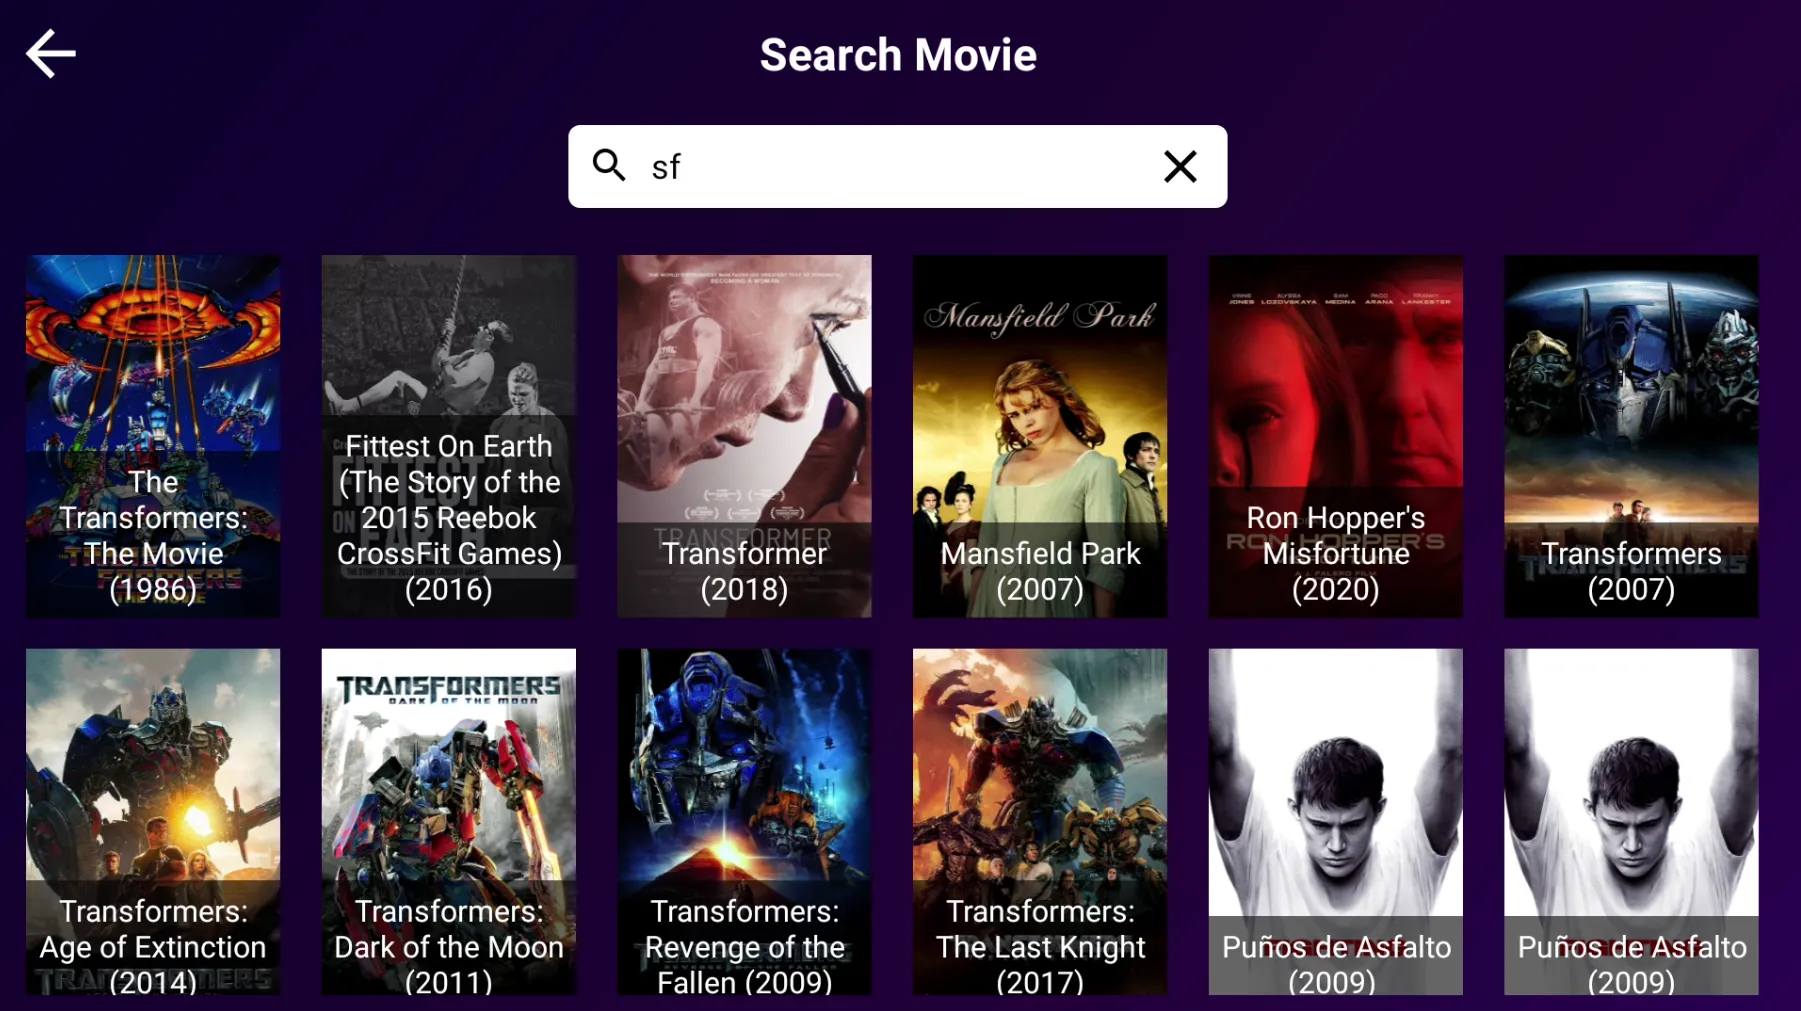This screenshot has height=1011, width=1801.
Task: Open The Transformers: The Movie (1986) poster
Action: [x=153, y=436]
